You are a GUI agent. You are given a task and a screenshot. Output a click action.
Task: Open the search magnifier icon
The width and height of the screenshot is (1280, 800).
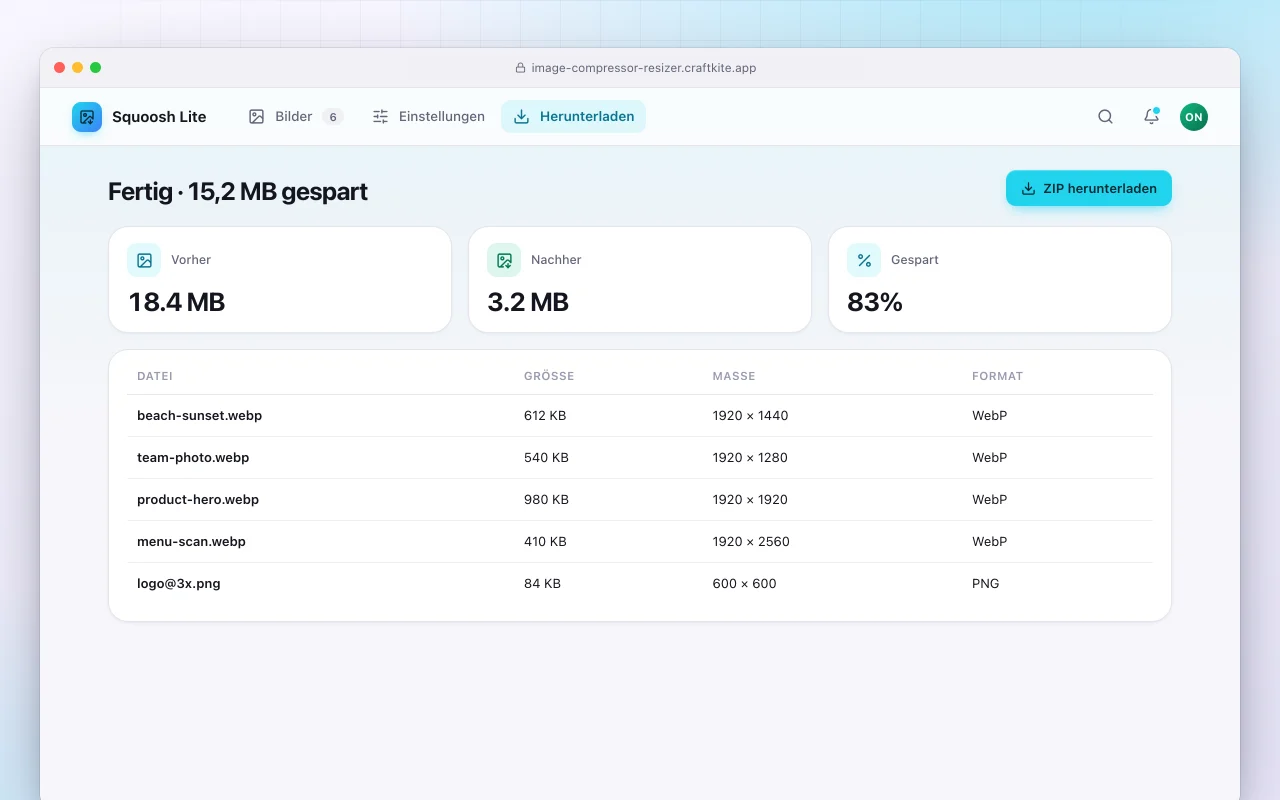pos(1105,117)
